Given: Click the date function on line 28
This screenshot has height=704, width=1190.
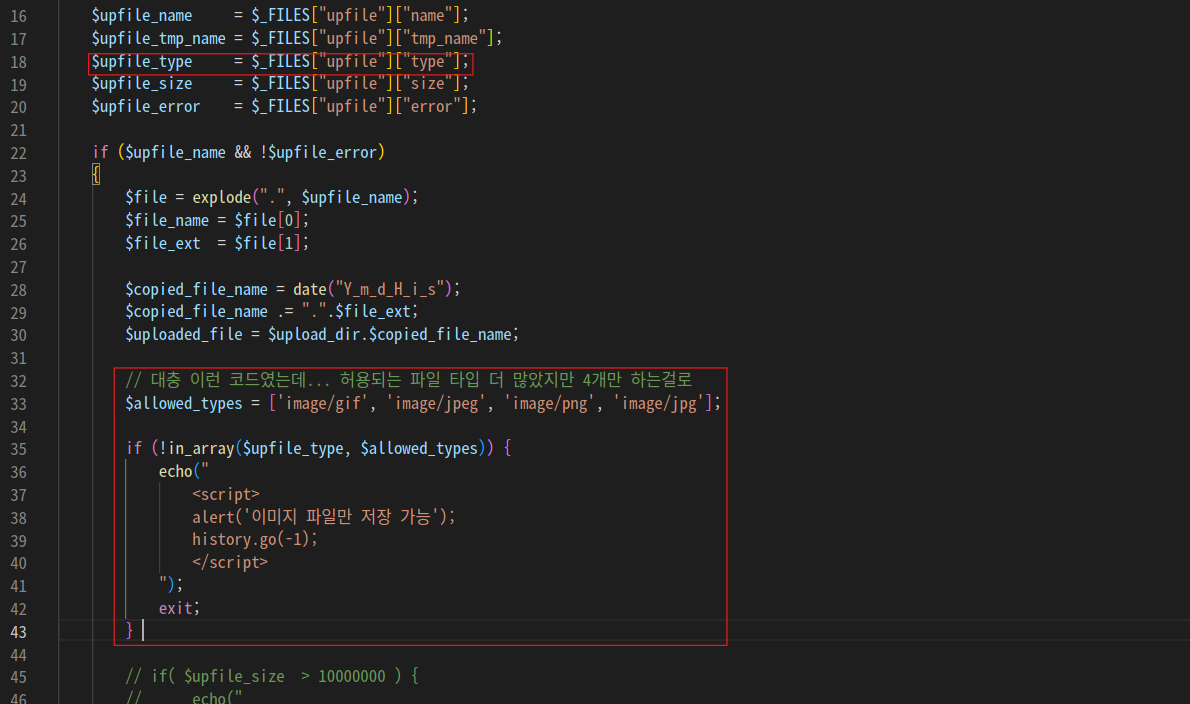Looking at the screenshot, I should (x=310, y=289).
